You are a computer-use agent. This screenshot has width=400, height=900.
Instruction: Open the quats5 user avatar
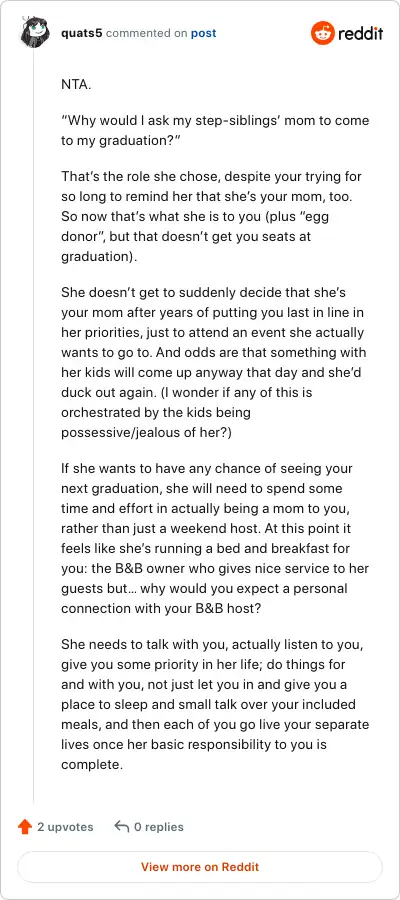pos(35,33)
